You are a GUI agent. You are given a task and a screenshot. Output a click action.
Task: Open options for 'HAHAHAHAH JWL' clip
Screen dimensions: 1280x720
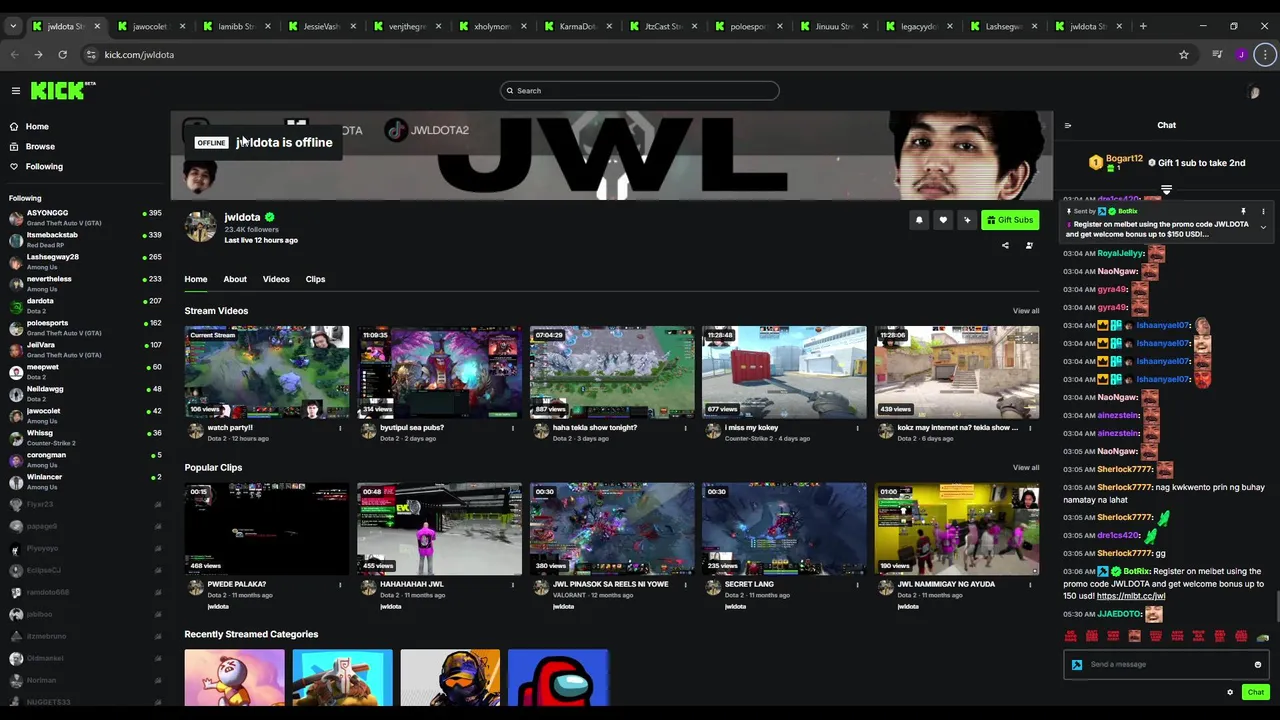[513, 584]
